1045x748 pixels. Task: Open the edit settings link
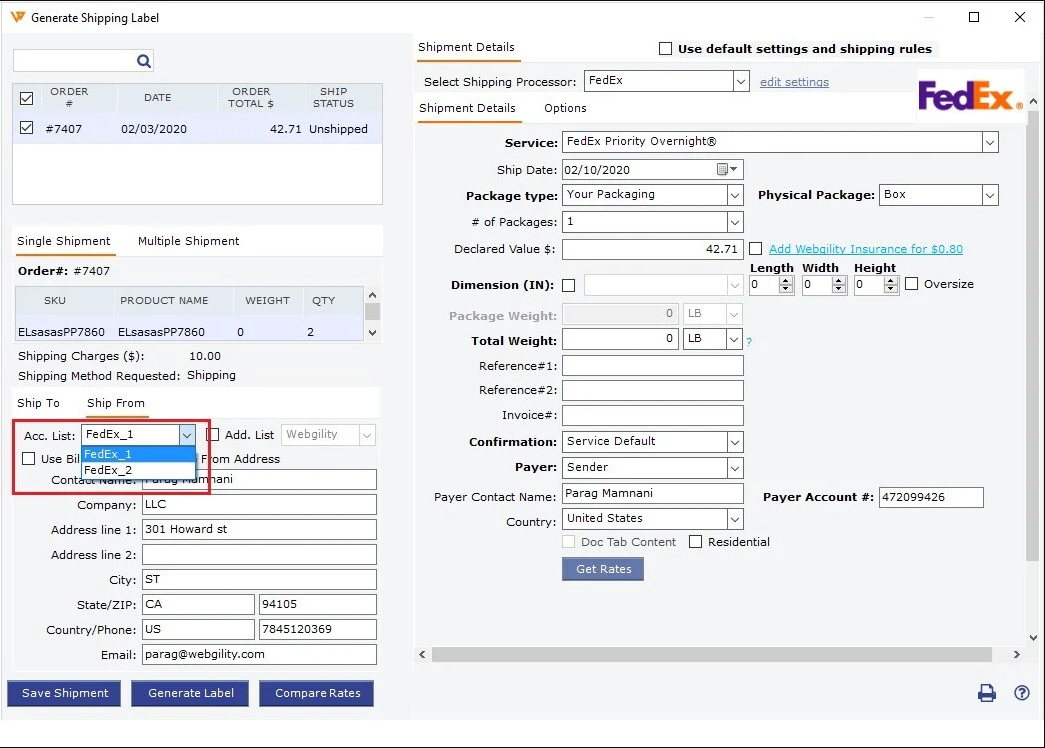point(794,82)
